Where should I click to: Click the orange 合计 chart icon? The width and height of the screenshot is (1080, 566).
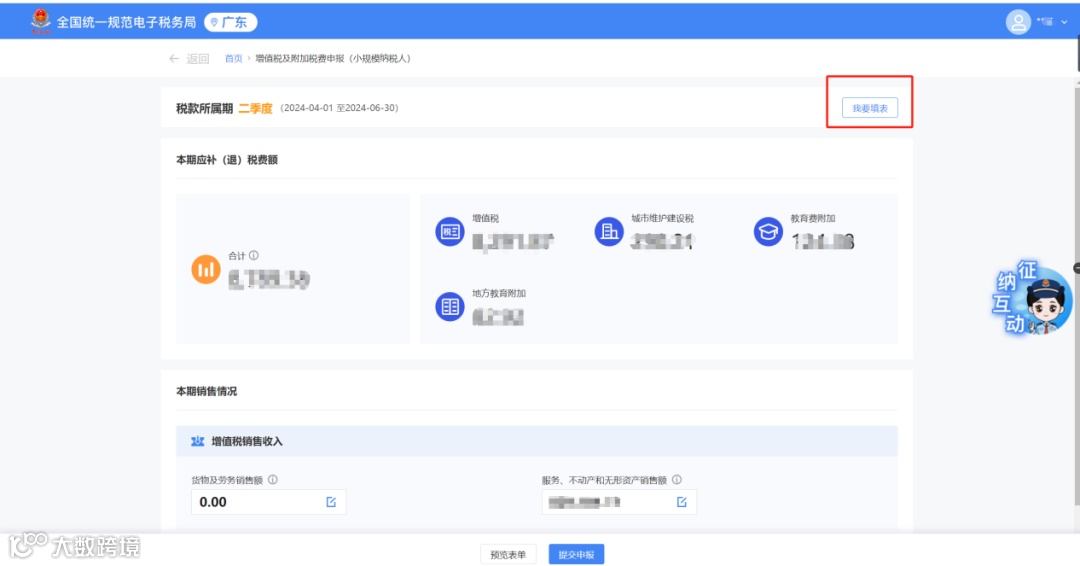[x=205, y=269]
